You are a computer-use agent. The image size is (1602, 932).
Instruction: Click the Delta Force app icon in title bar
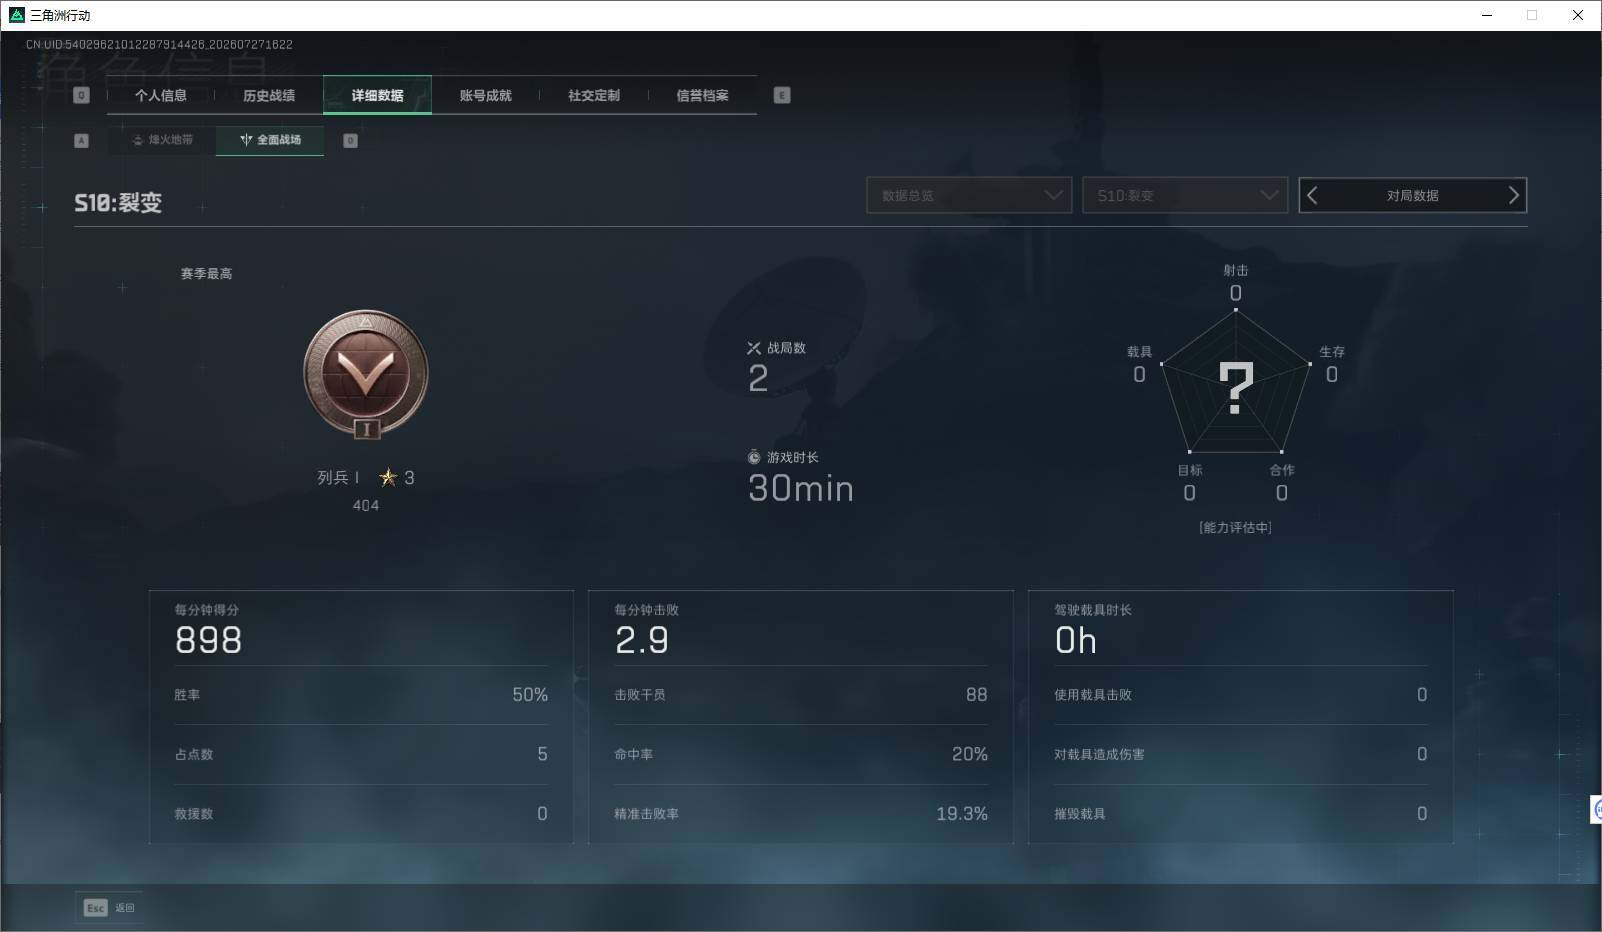(x=16, y=15)
